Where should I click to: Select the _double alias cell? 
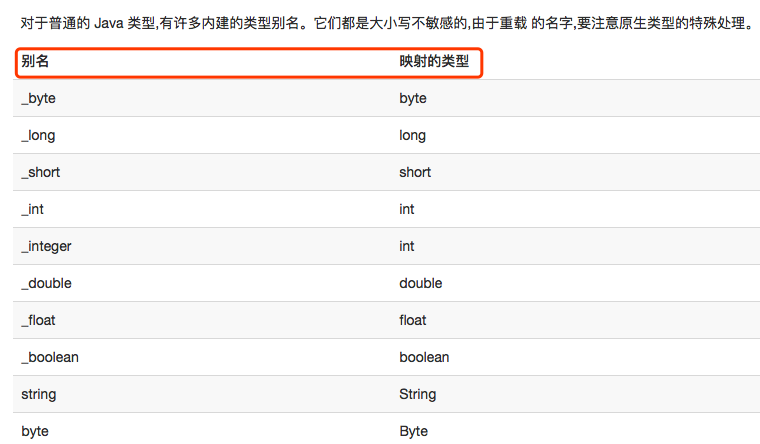(x=47, y=283)
